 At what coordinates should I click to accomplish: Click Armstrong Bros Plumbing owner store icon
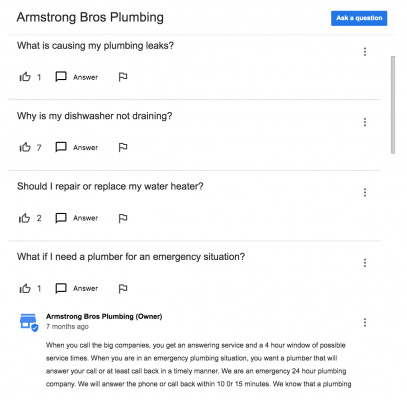[x=29, y=323]
